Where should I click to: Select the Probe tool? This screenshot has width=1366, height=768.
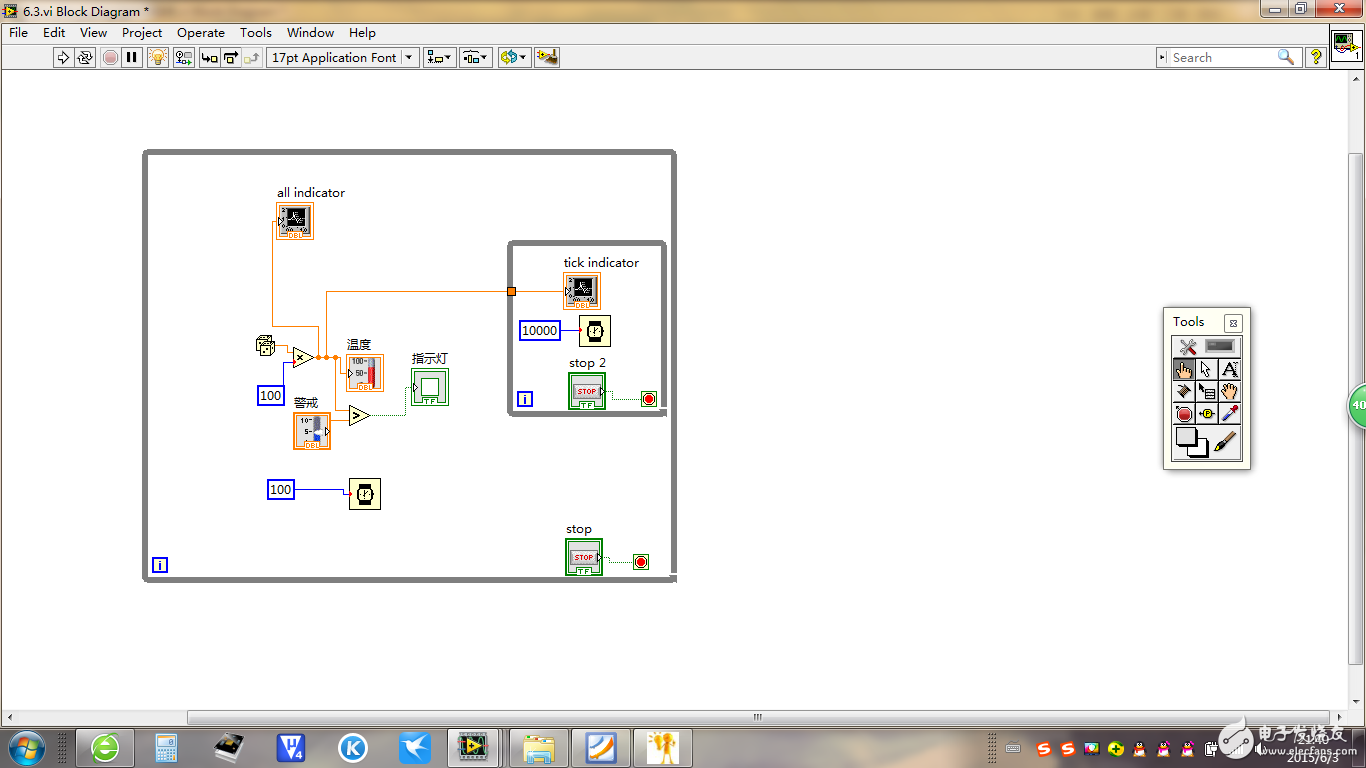click(1207, 414)
